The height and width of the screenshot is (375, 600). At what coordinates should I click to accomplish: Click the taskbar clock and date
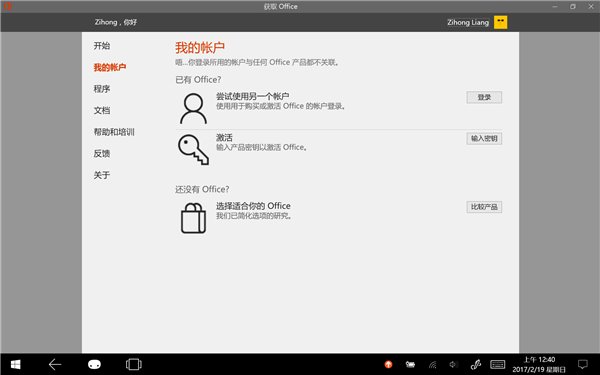[x=539, y=365]
